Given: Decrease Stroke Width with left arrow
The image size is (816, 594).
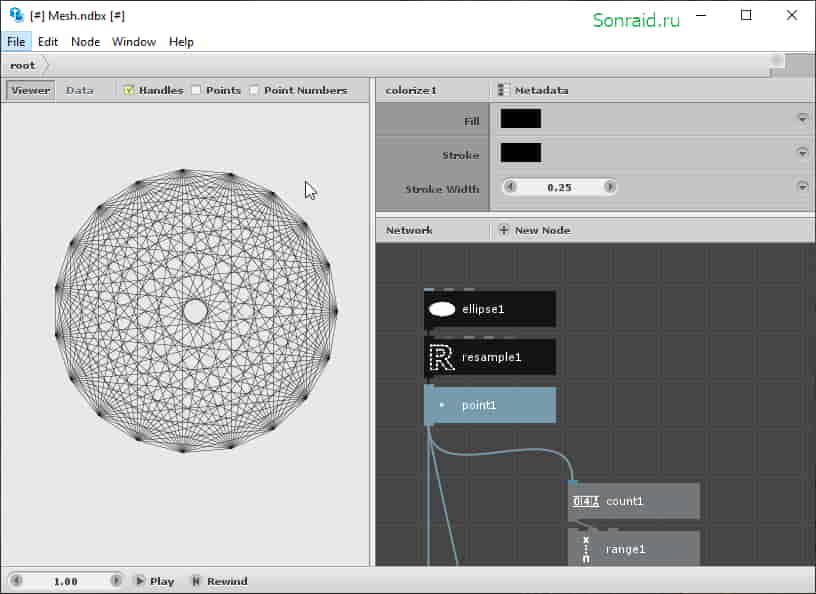Looking at the screenshot, I should tap(510, 186).
